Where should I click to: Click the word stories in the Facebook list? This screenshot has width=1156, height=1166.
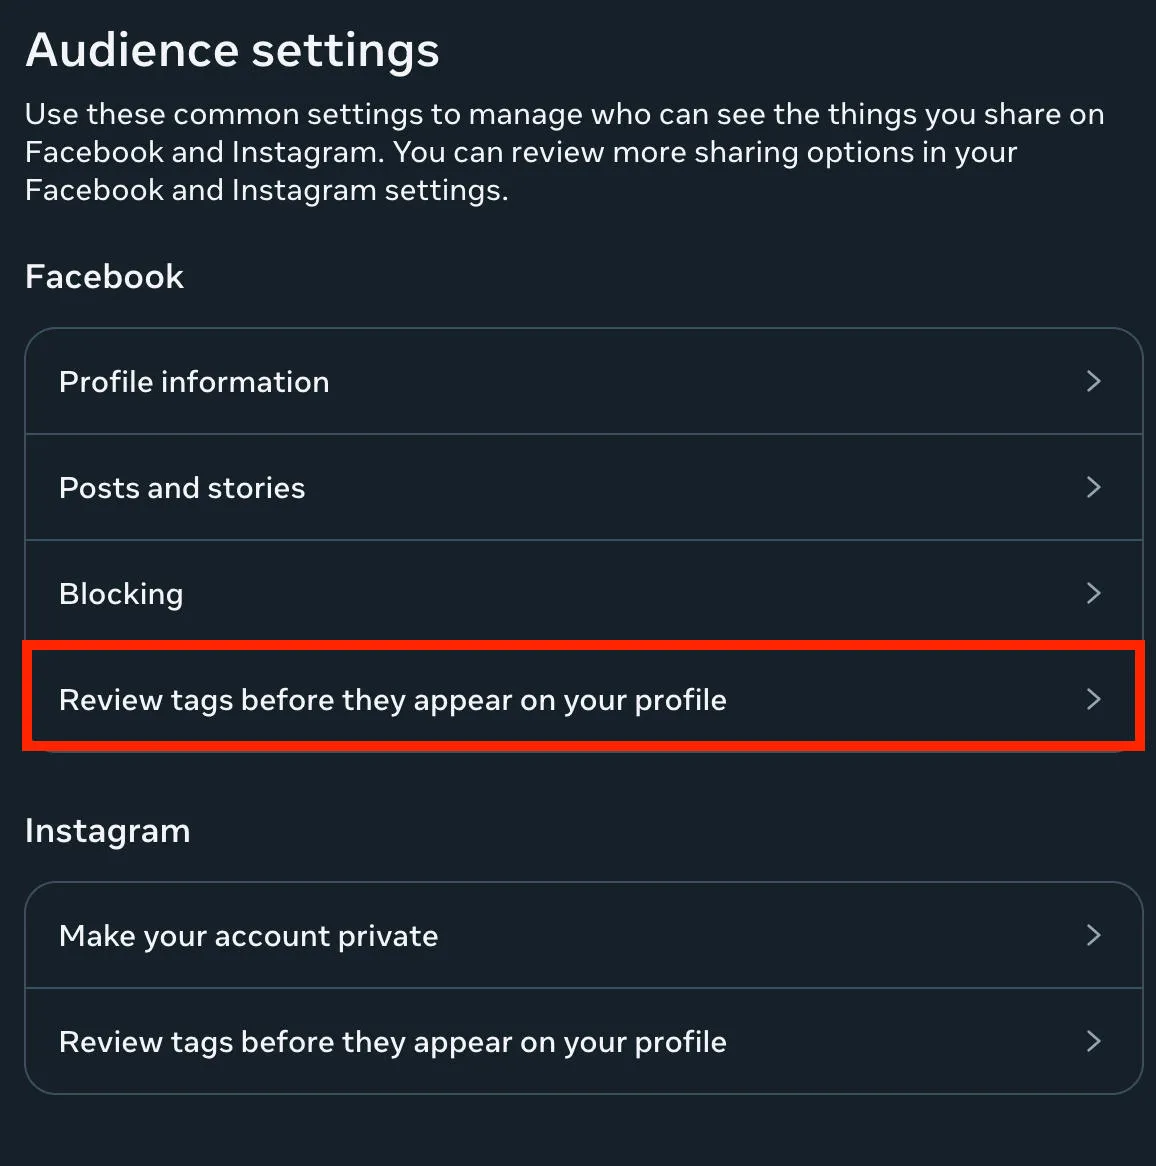256,489
